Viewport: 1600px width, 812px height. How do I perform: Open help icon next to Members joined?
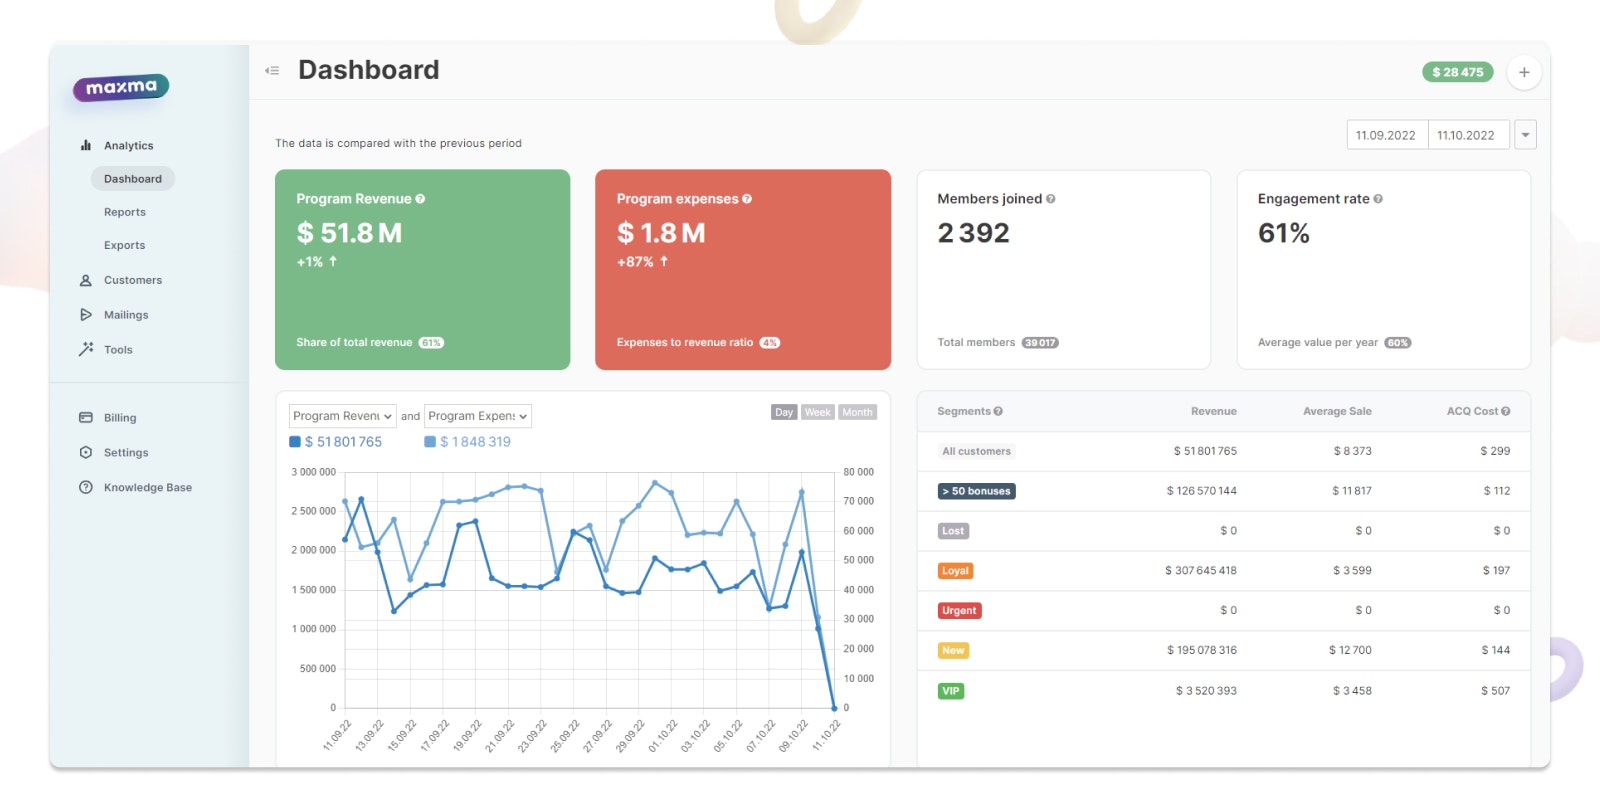coord(1050,199)
